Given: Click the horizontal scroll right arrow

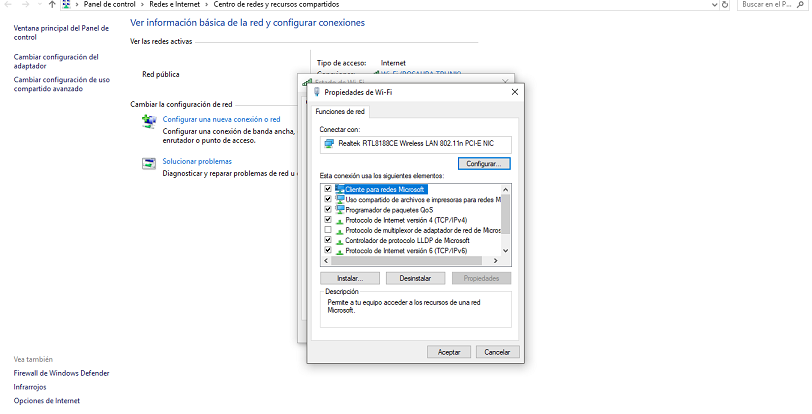Looking at the screenshot, I should pos(496,261).
